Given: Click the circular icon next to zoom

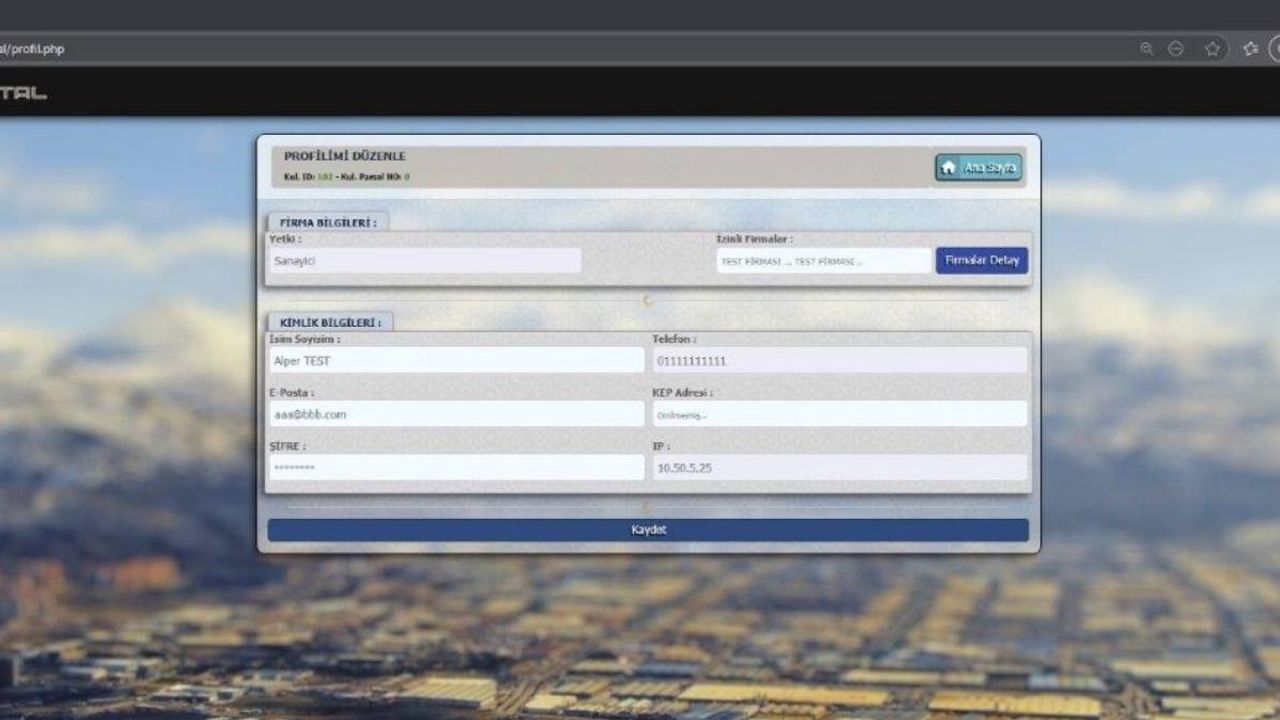Looking at the screenshot, I should (x=1176, y=49).
